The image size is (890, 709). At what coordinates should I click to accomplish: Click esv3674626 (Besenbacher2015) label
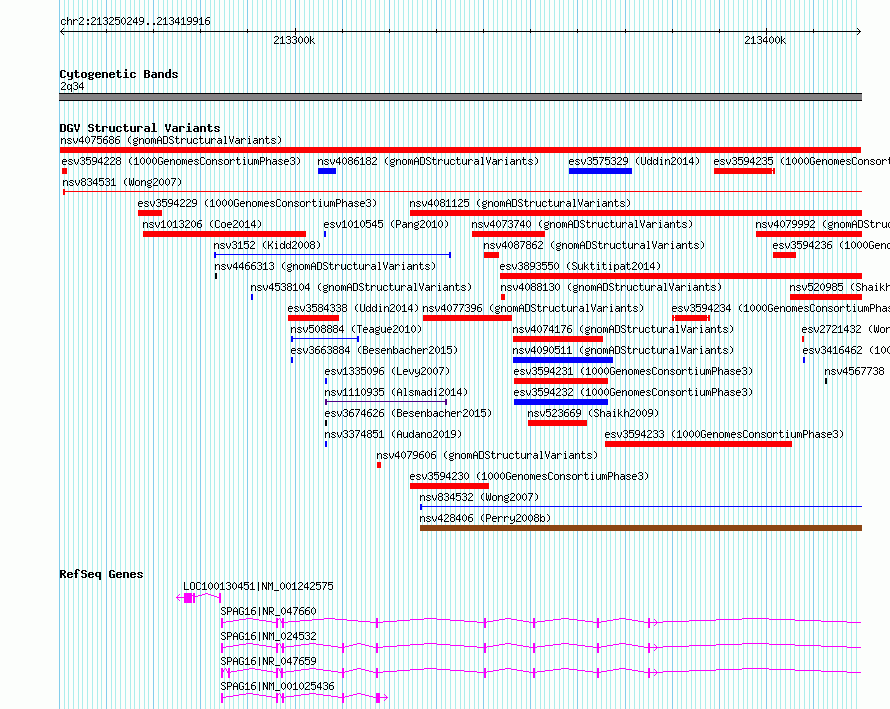(408, 413)
